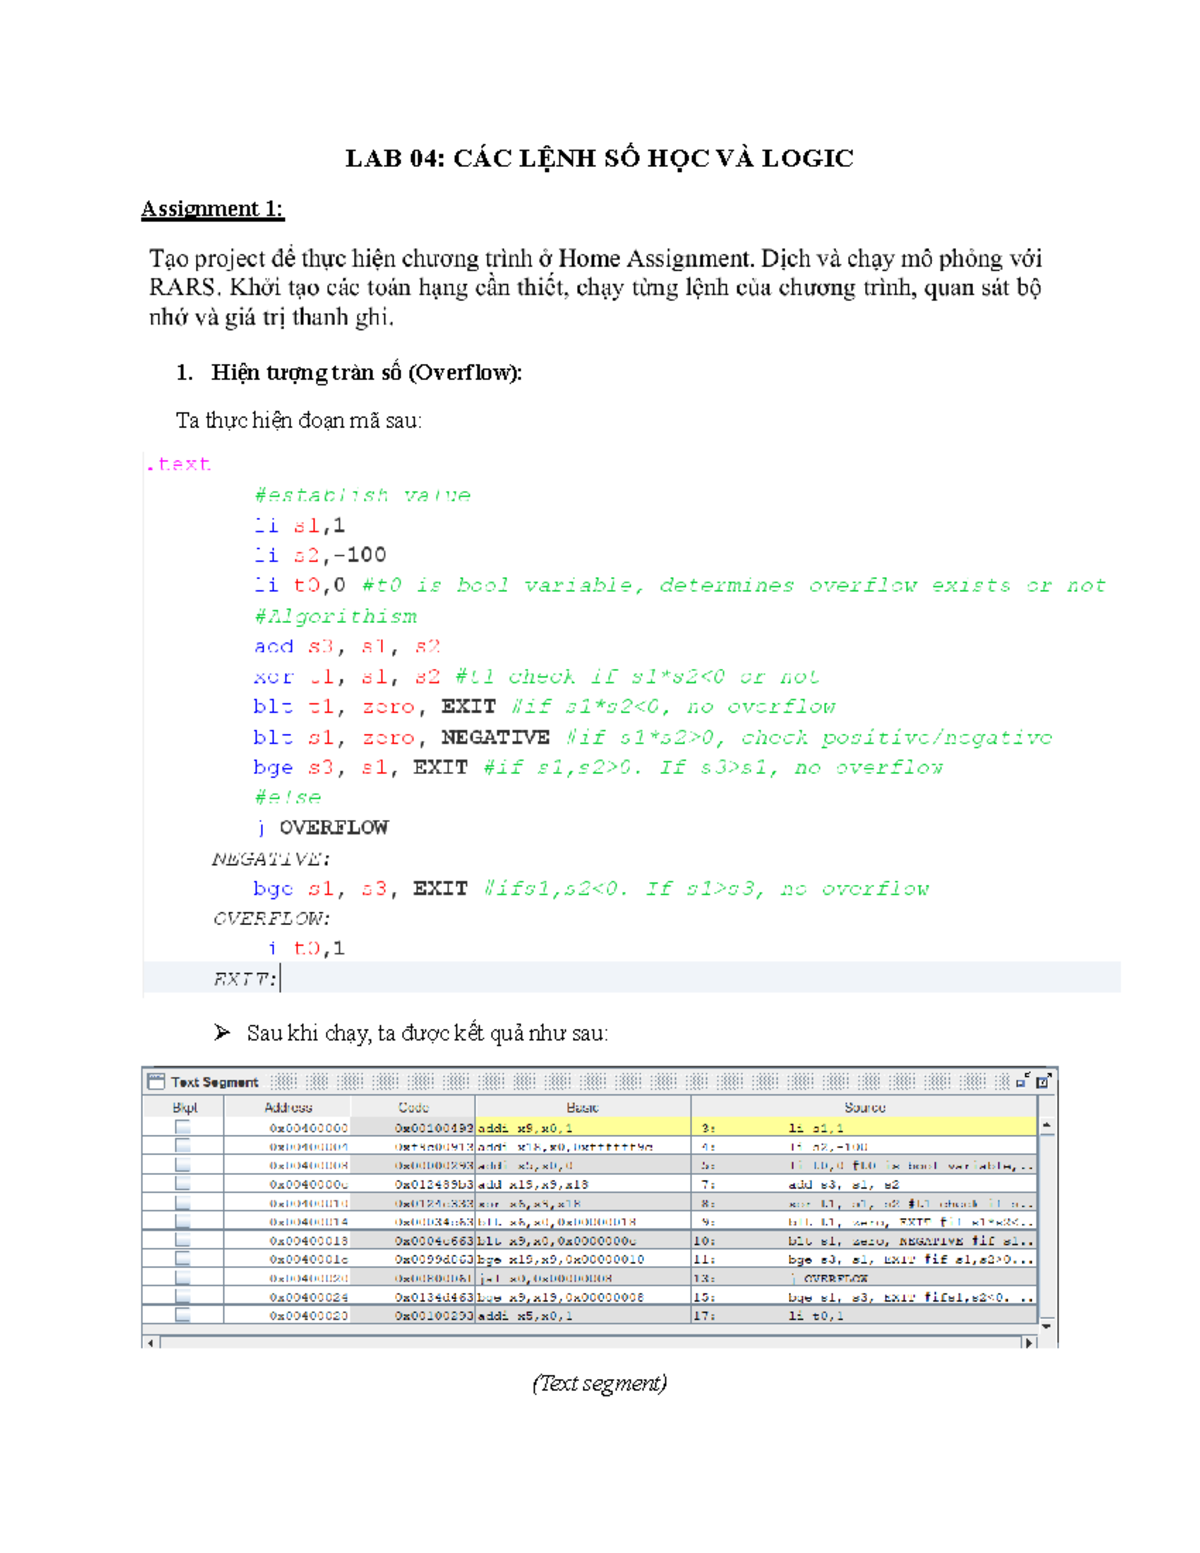1200x1553 pixels.
Task: Click the address cell 0x00400024
Action: [288, 1296]
